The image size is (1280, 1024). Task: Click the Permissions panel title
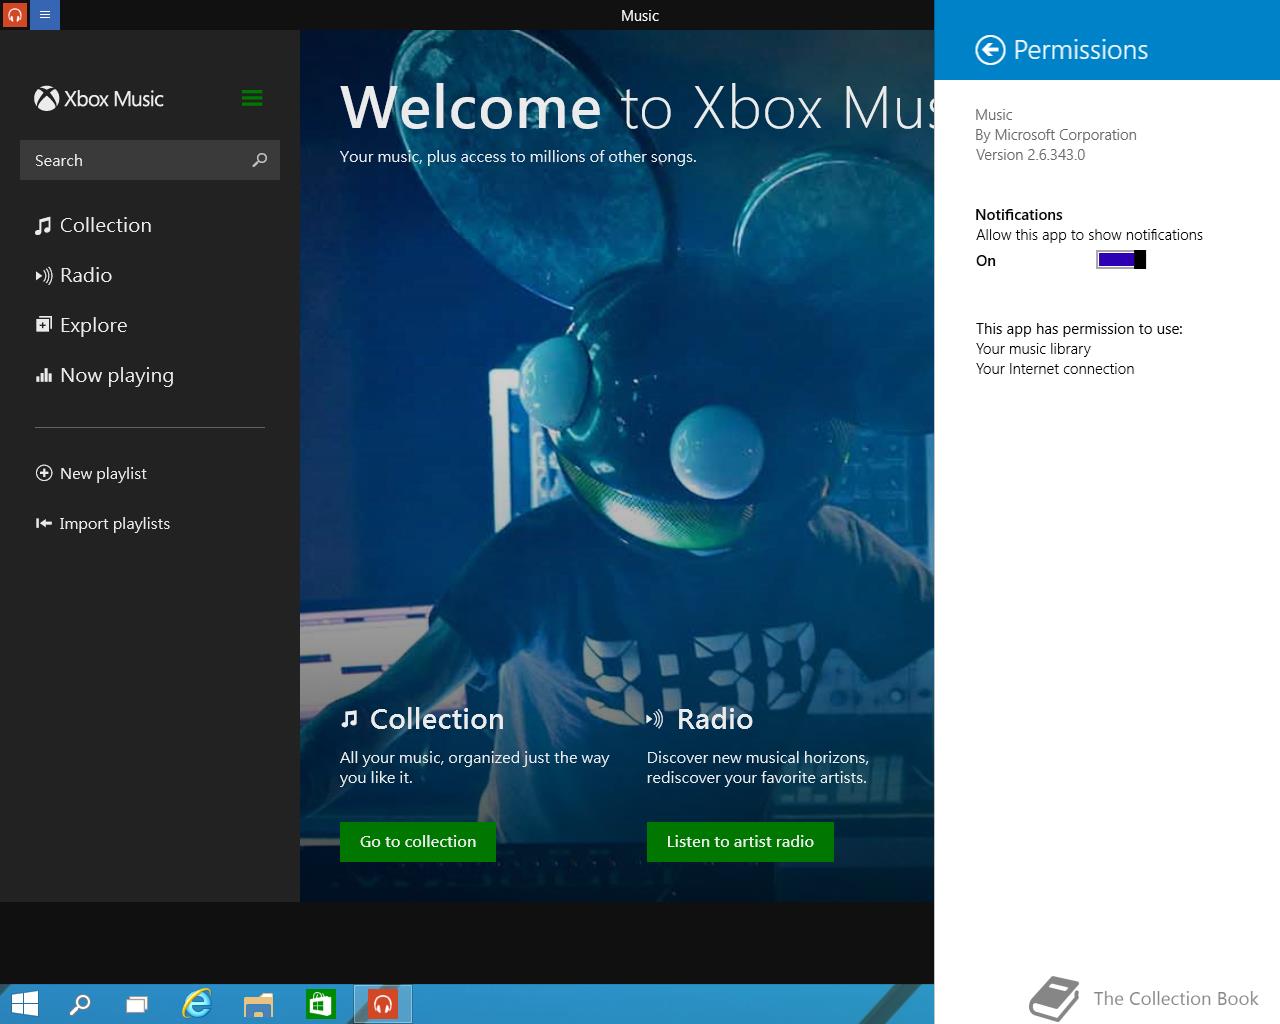coord(1080,50)
